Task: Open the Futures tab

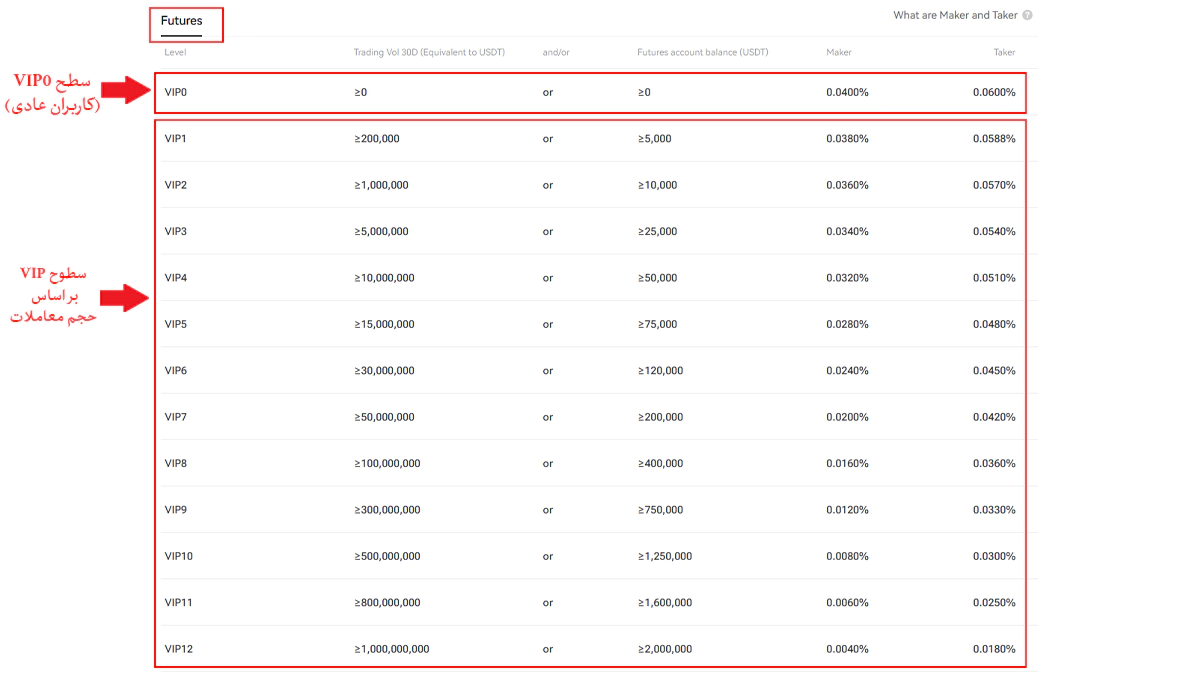Action: coord(181,21)
